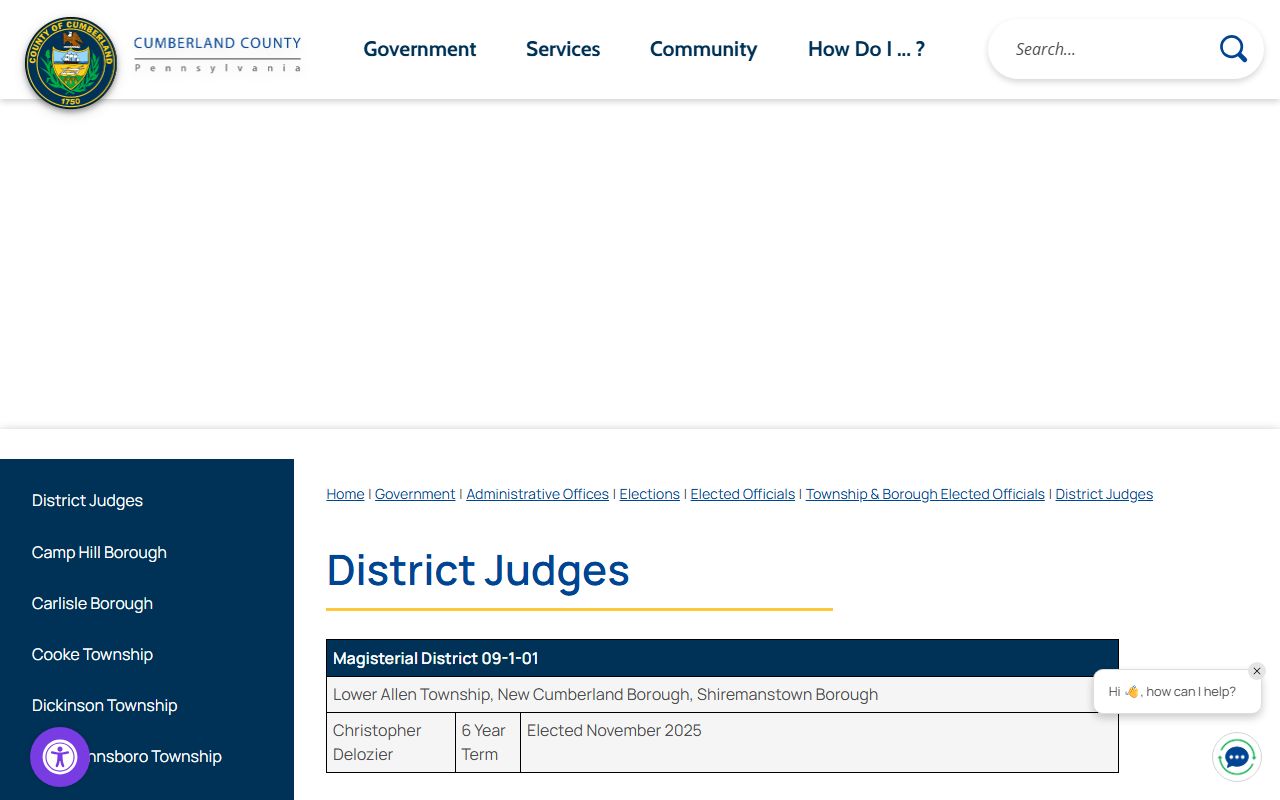1280x800 pixels.
Task: Dismiss the chat greeting popup
Action: click(1257, 671)
